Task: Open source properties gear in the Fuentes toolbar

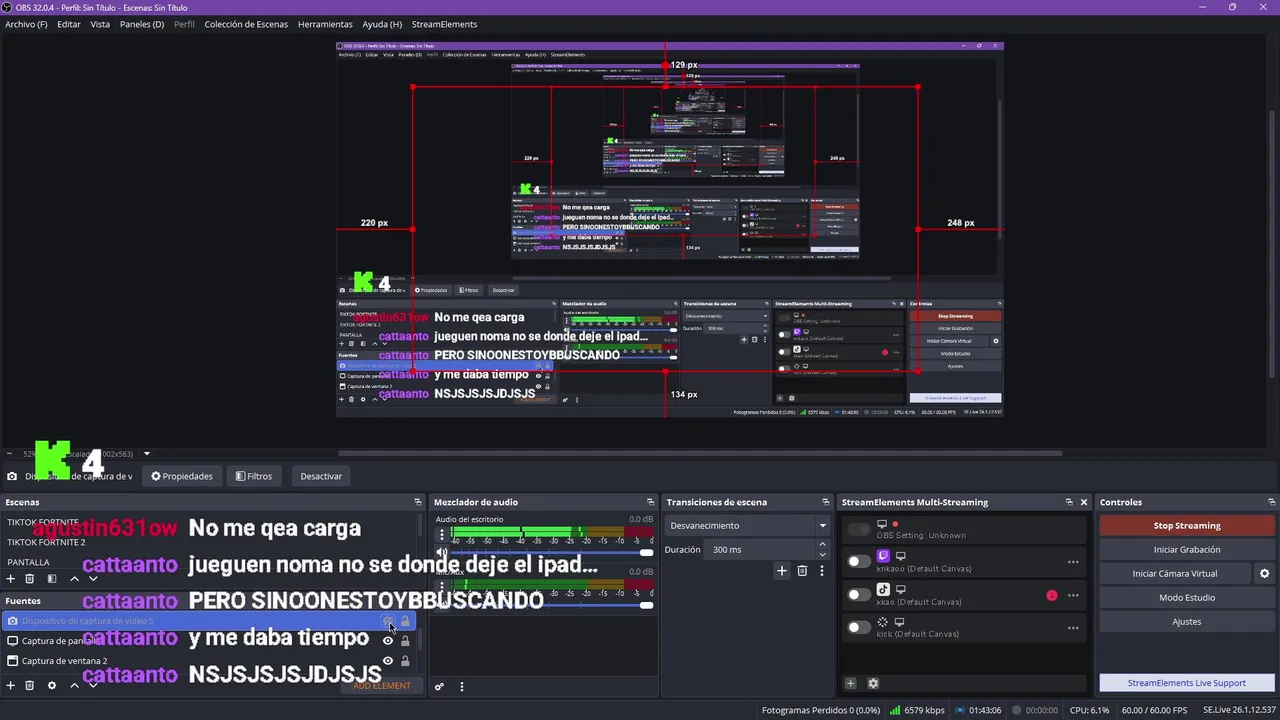Action: (x=52, y=685)
